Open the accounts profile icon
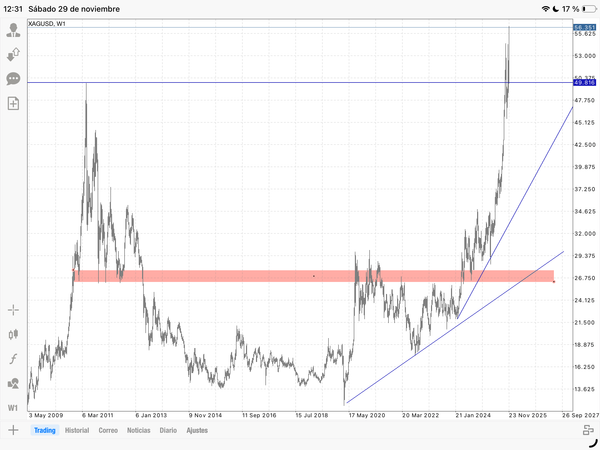 pyautogui.click(x=13, y=30)
